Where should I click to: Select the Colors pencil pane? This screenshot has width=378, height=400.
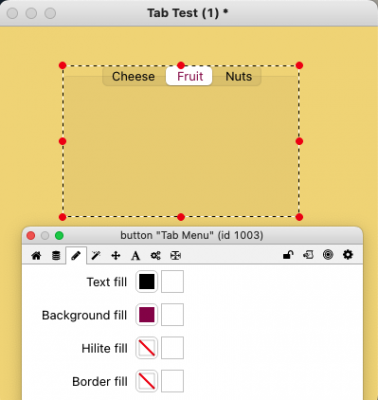click(76, 256)
